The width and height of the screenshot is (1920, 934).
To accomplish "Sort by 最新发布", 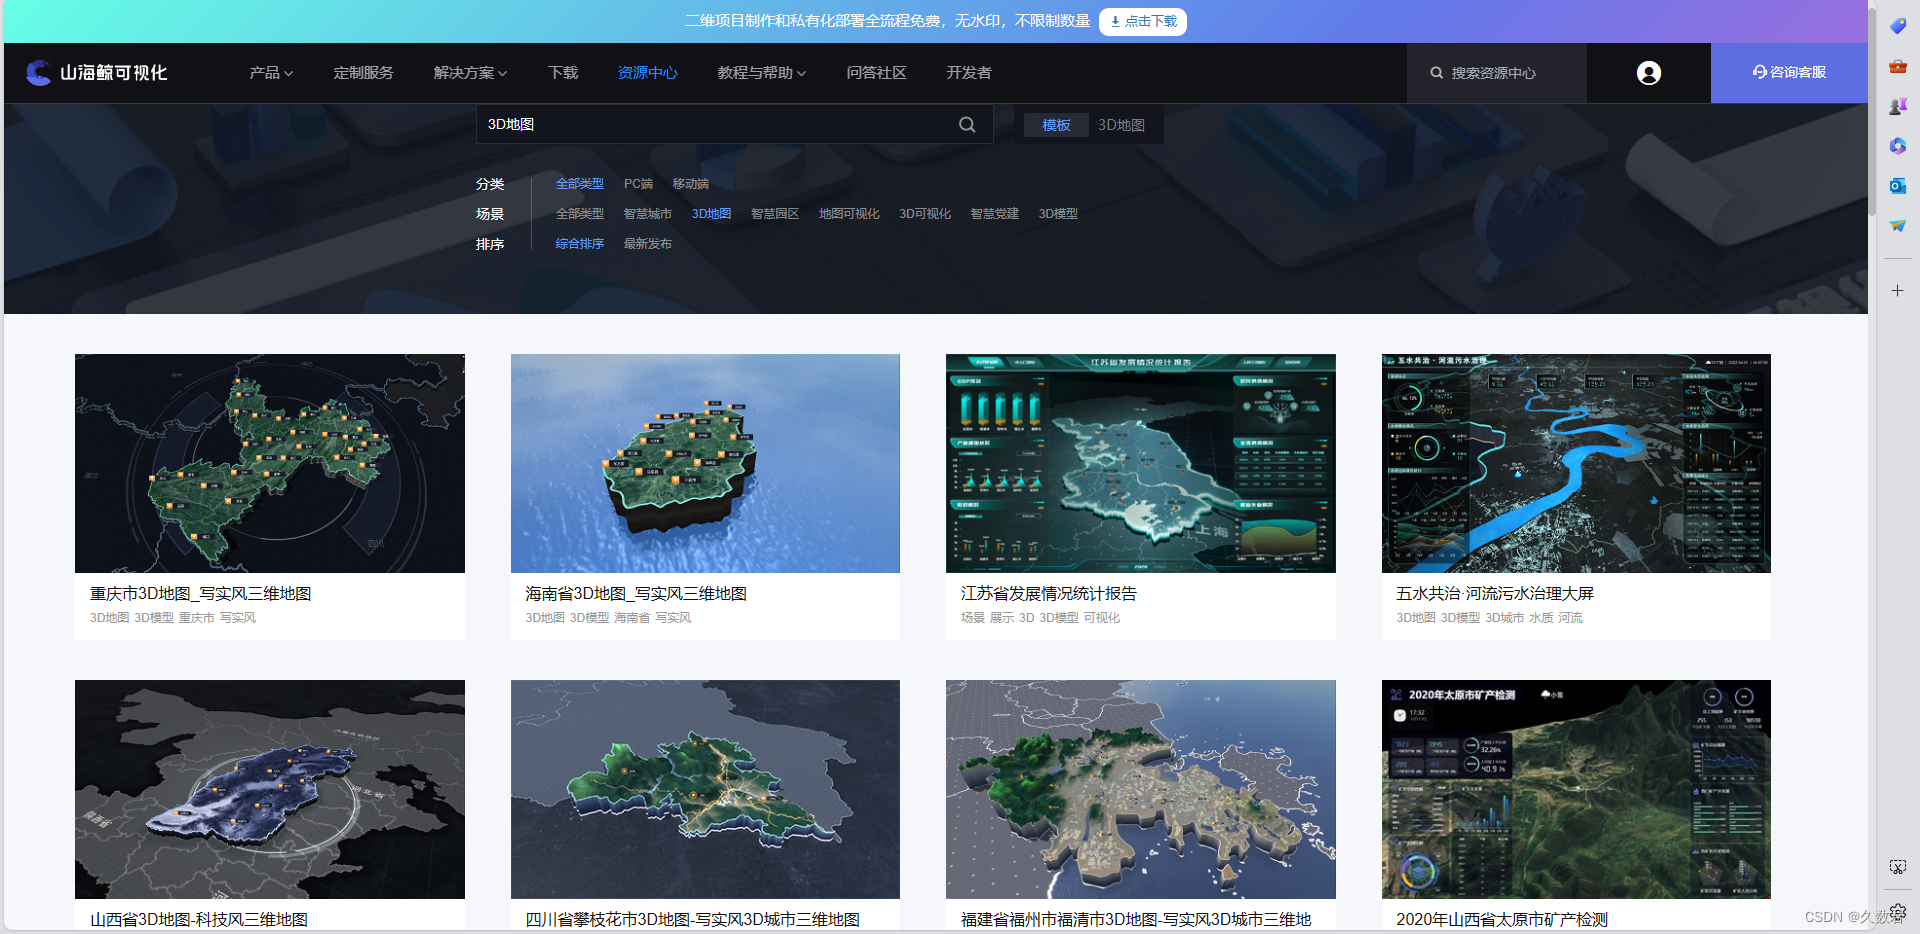I will pyautogui.click(x=648, y=244).
